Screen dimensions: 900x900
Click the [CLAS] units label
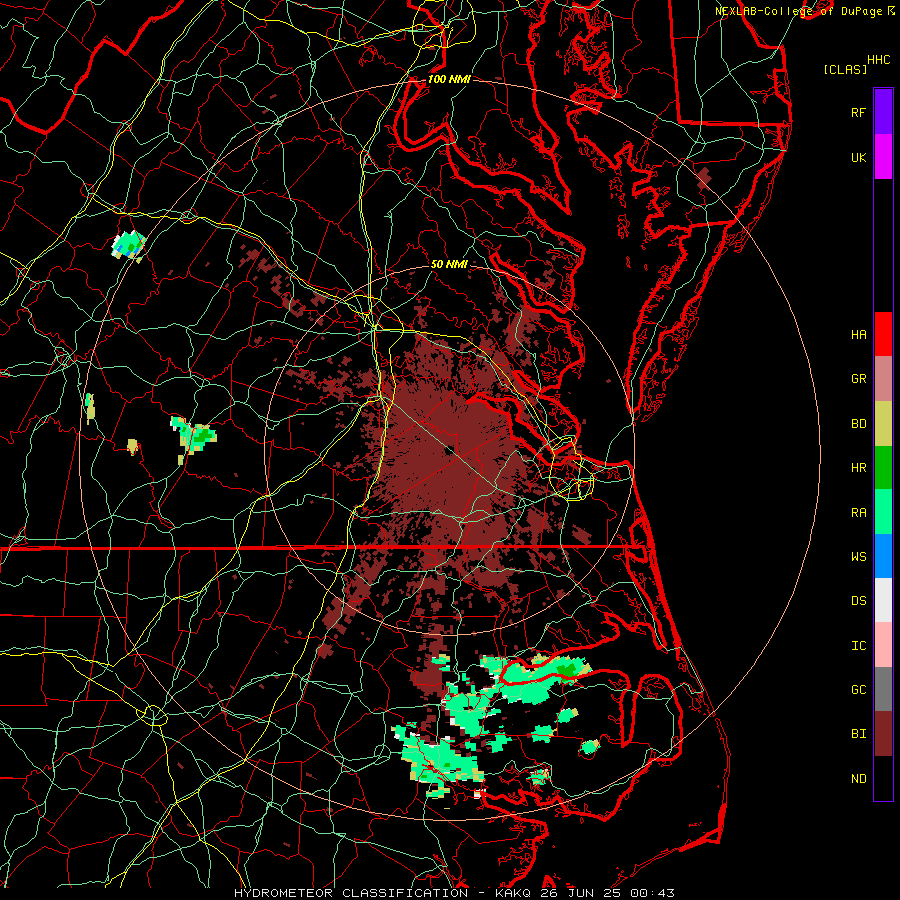845,70
